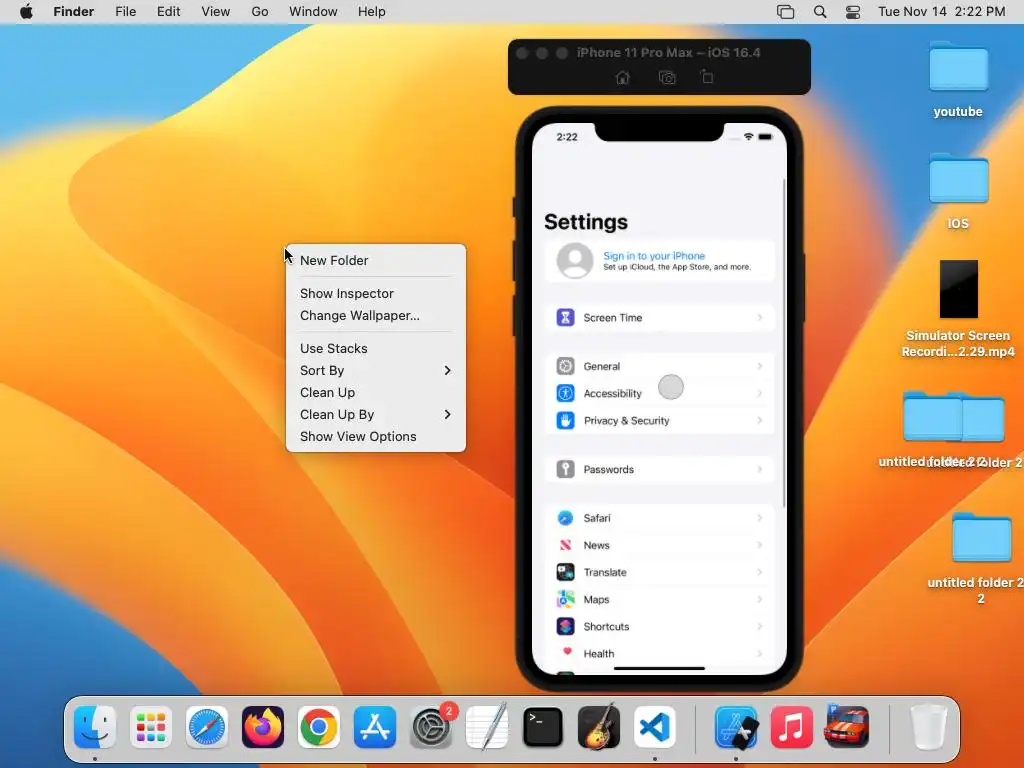Select the iOS folder on desktop

[958, 178]
